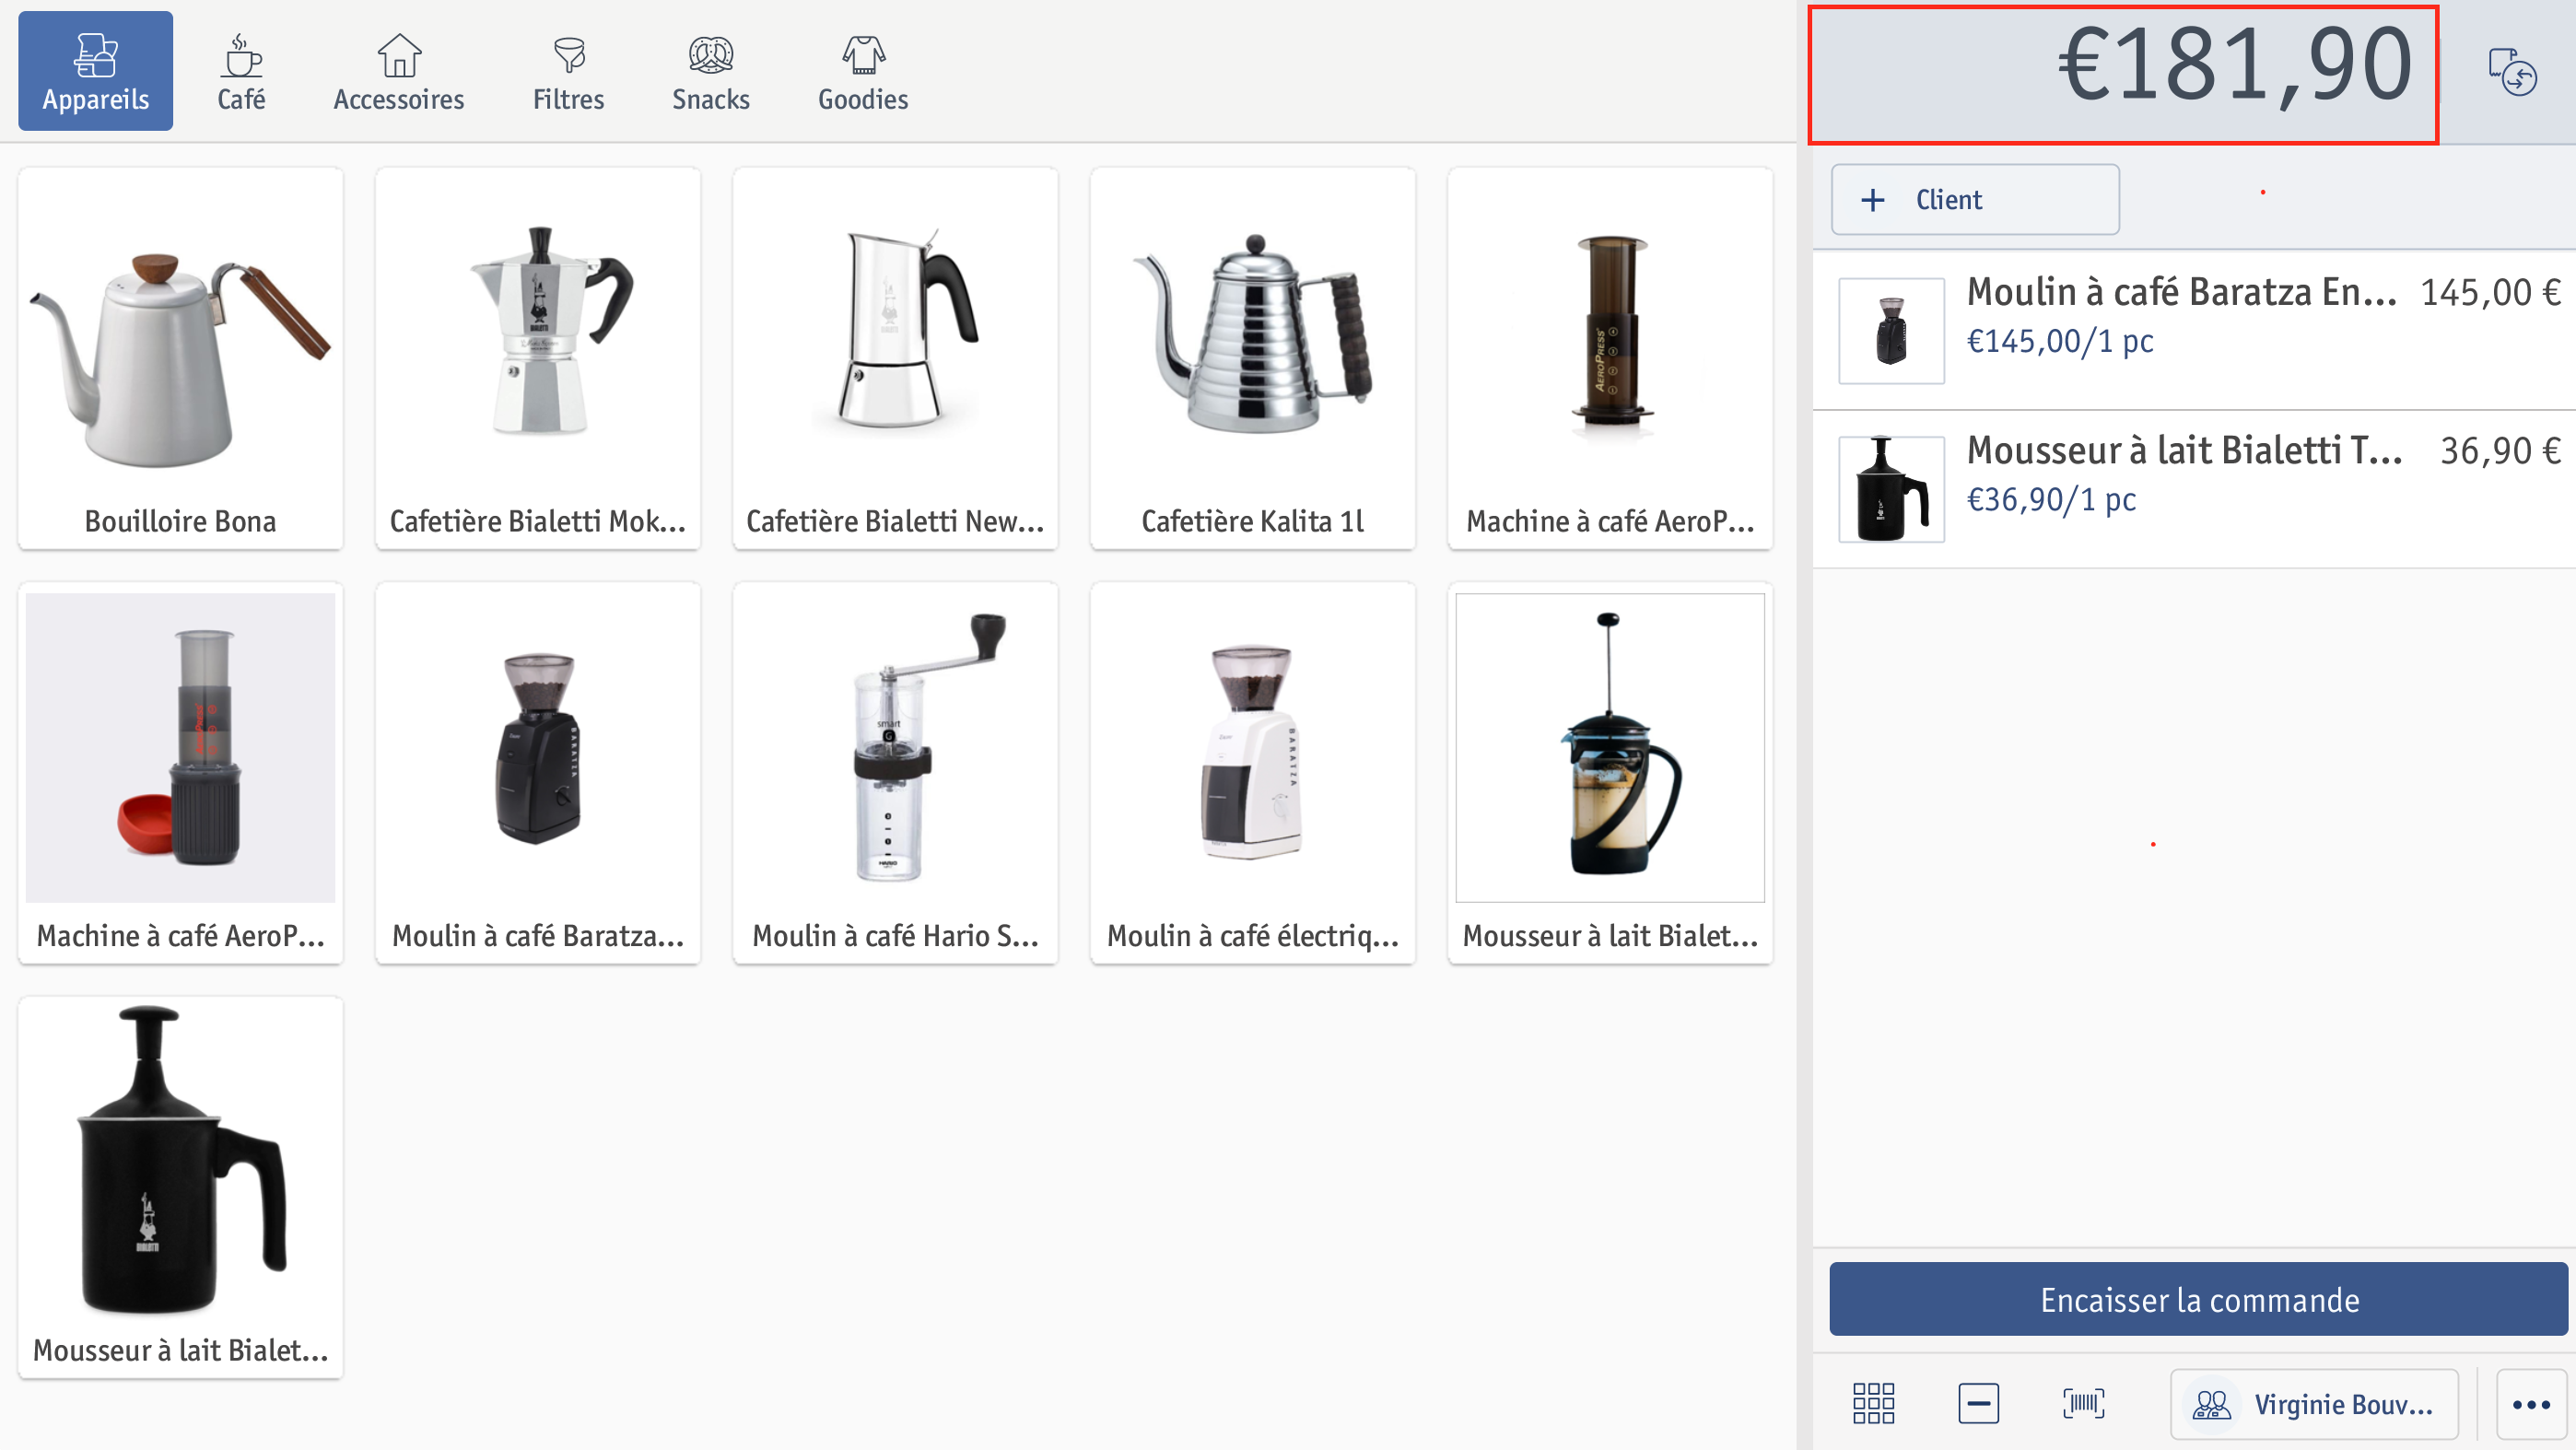The image size is (2576, 1450).
Task: Open the order exchange/refund icon
Action: (2513, 71)
